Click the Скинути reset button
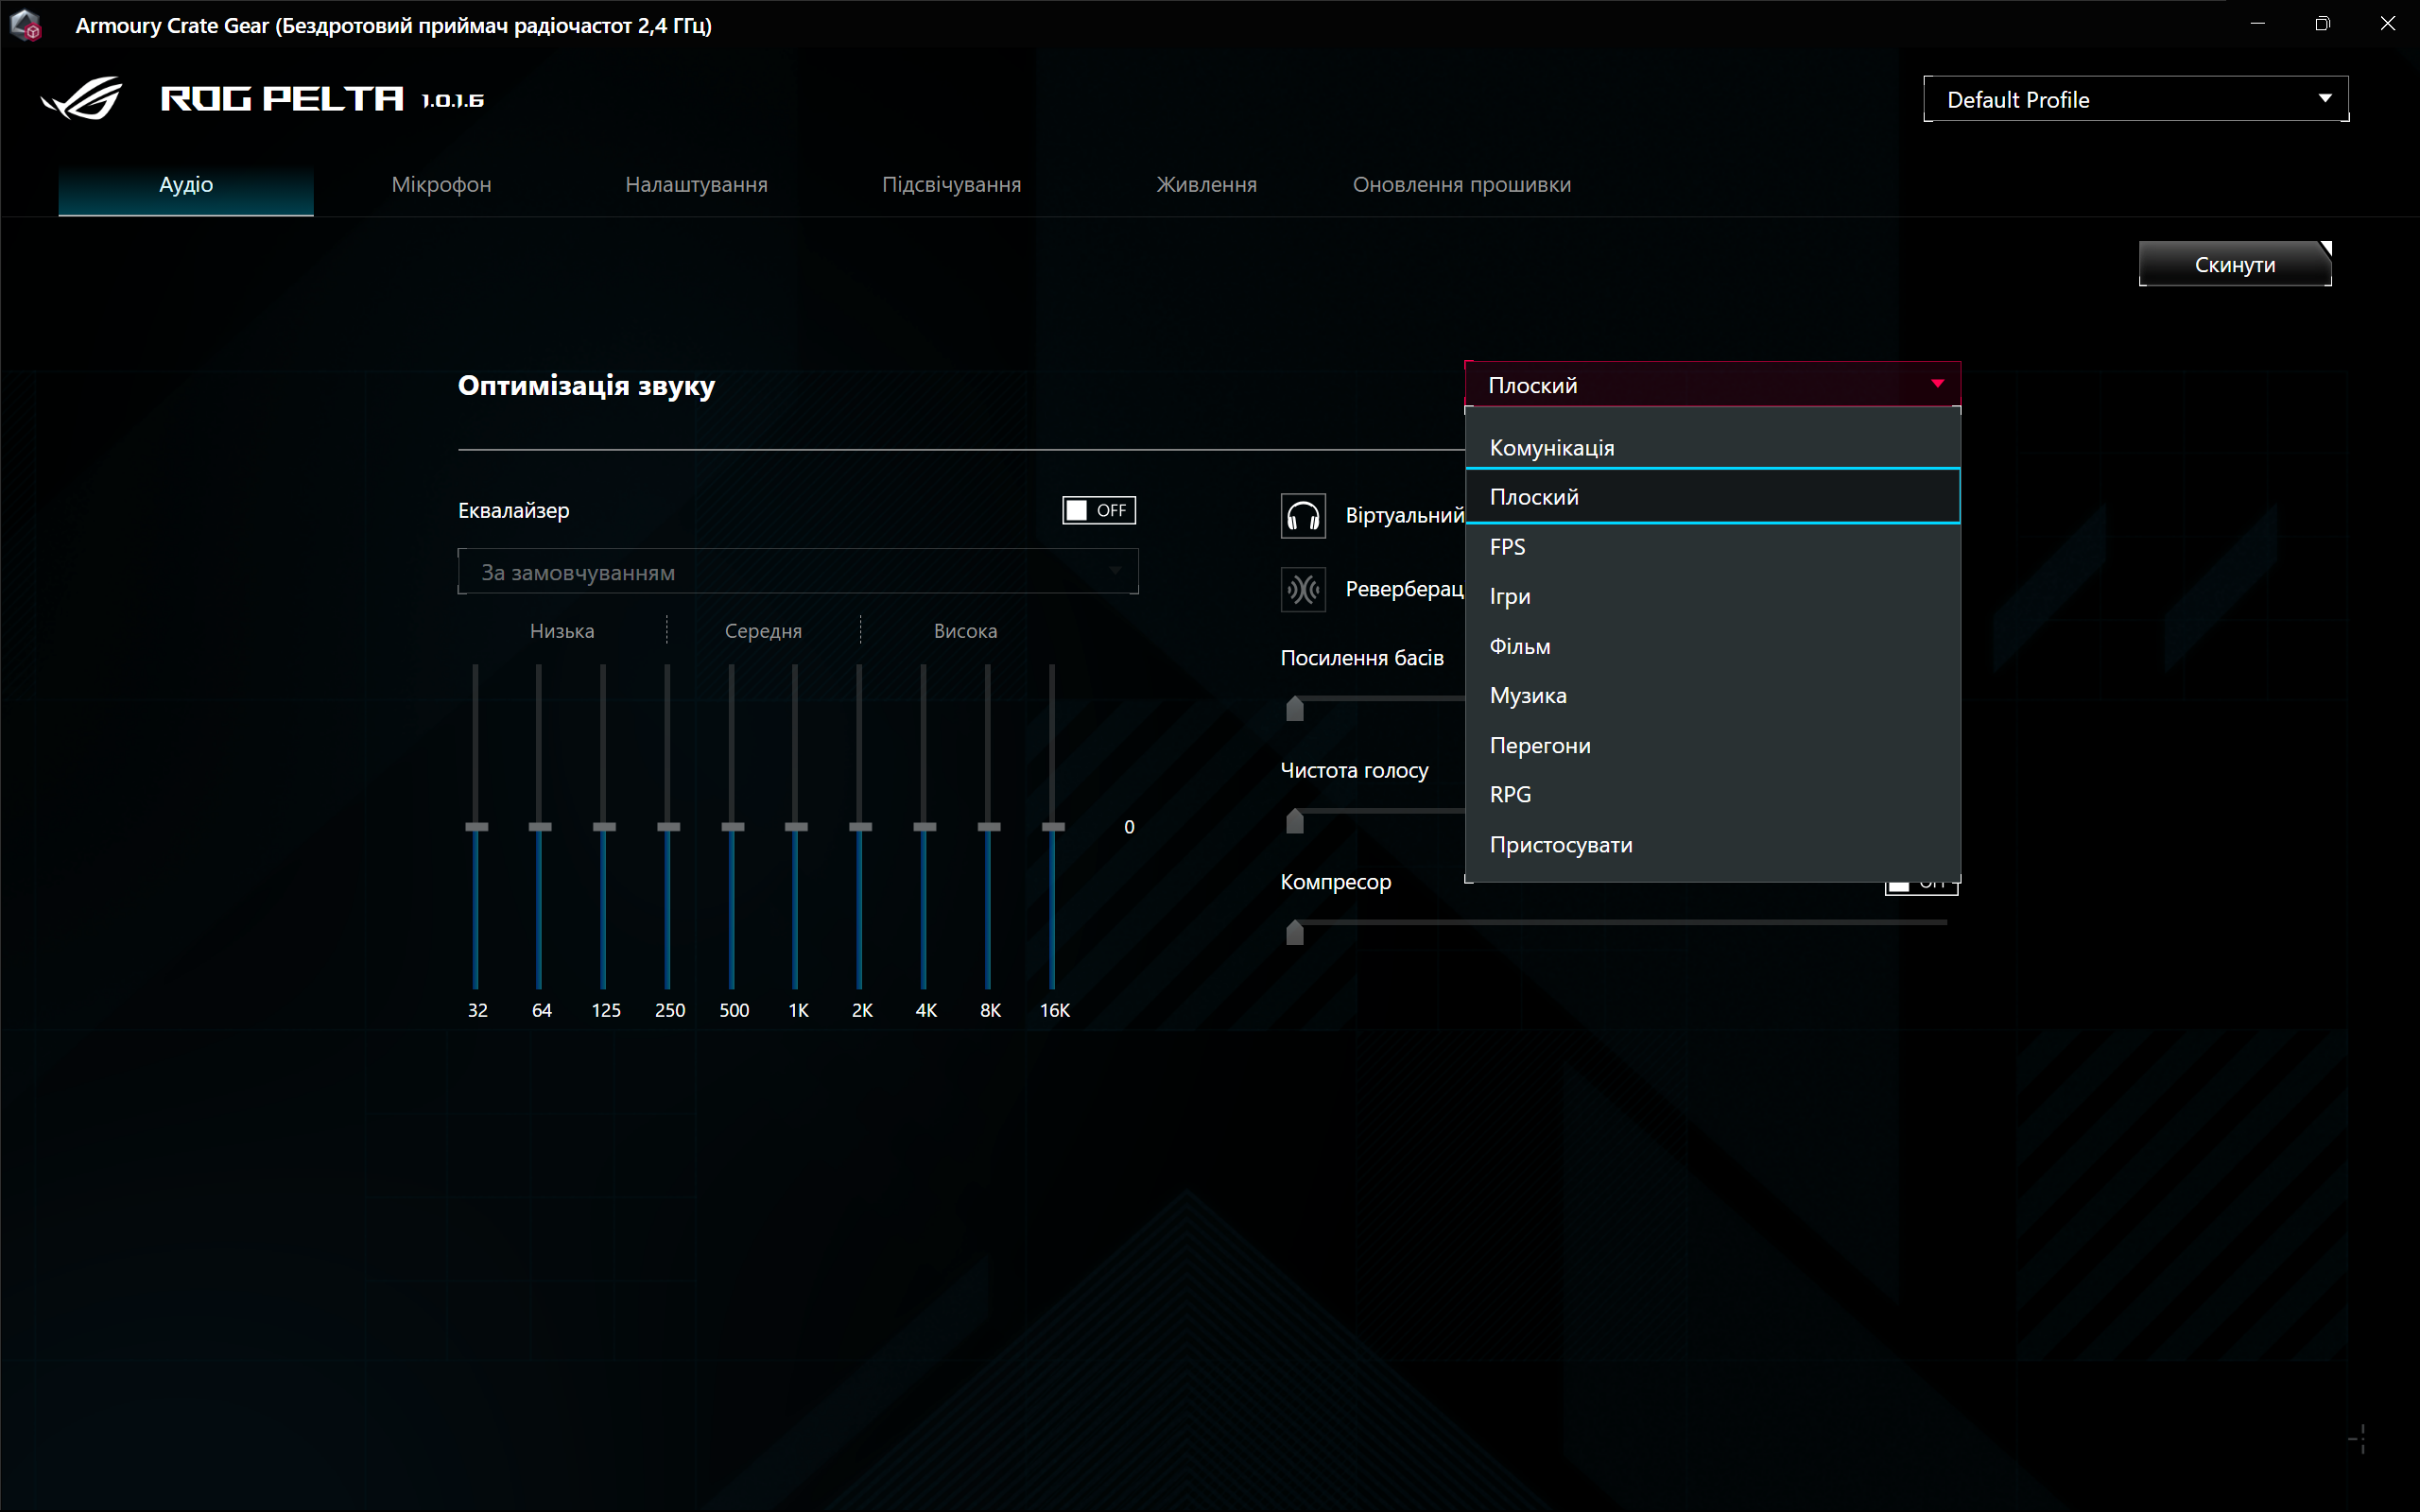Image resolution: width=2420 pixels, height=1512 pixels. pos(2235,264)
